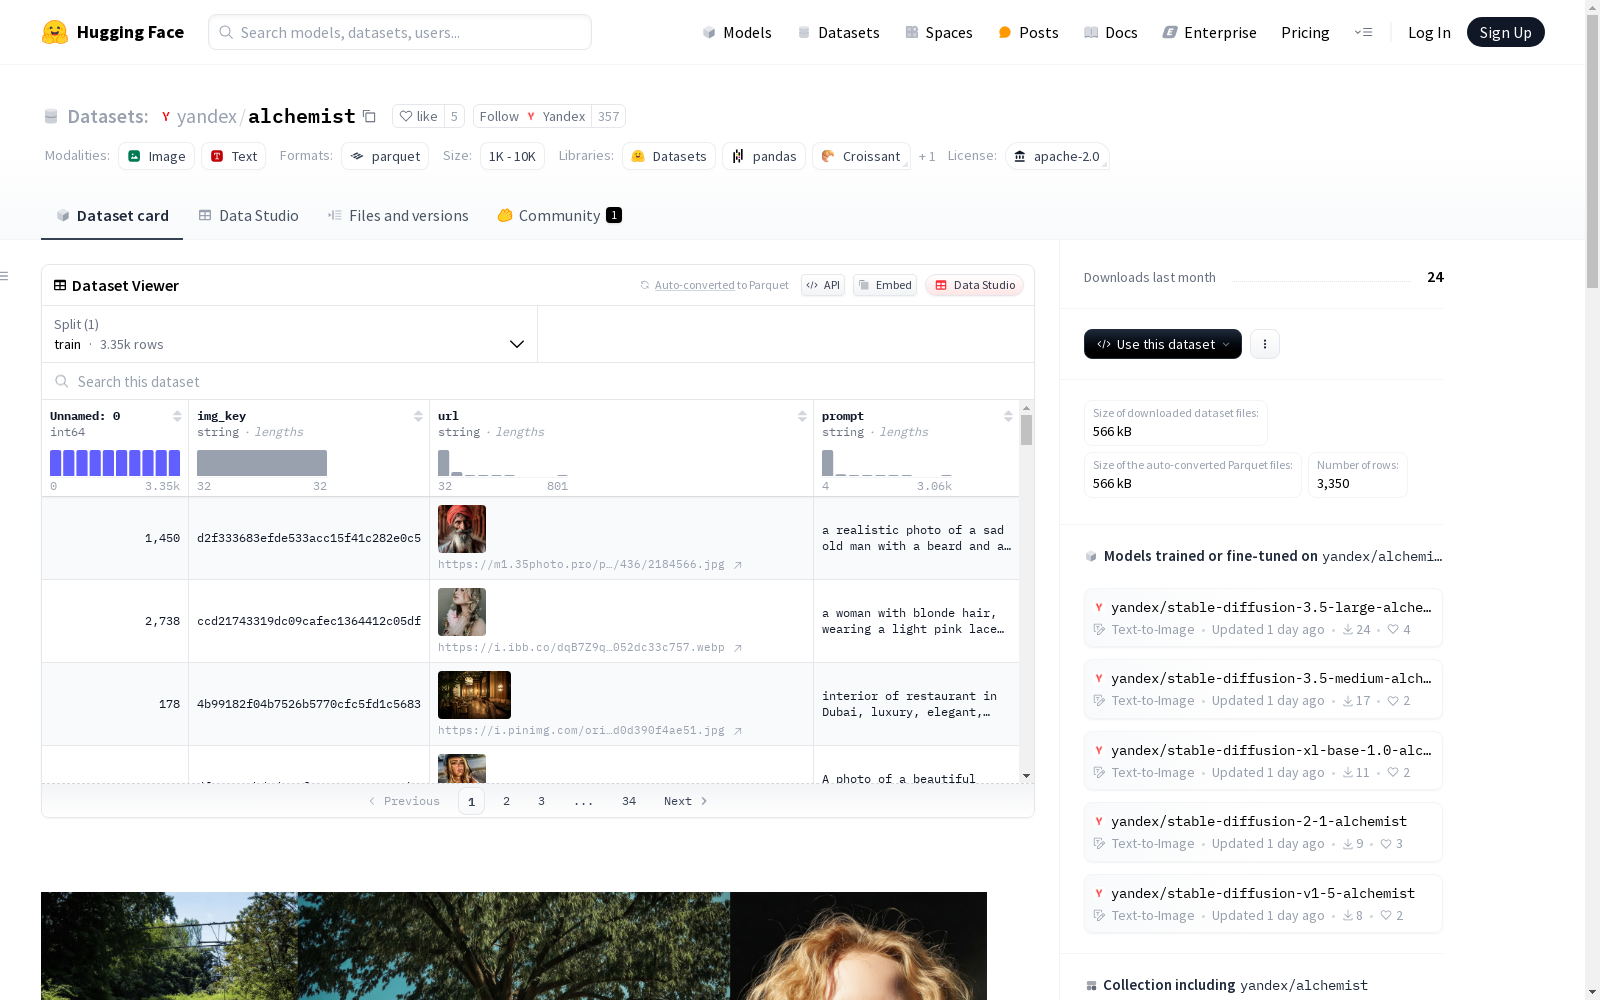Click Next page in viewer pagination
1600x1000 pixels.
click(x=686, y=801)
